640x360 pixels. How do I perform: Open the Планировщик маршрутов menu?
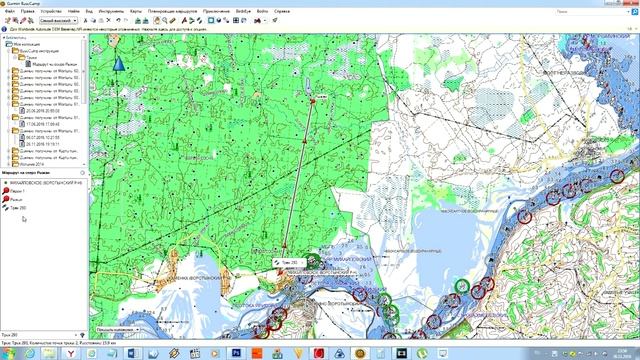tap(172, 11)
